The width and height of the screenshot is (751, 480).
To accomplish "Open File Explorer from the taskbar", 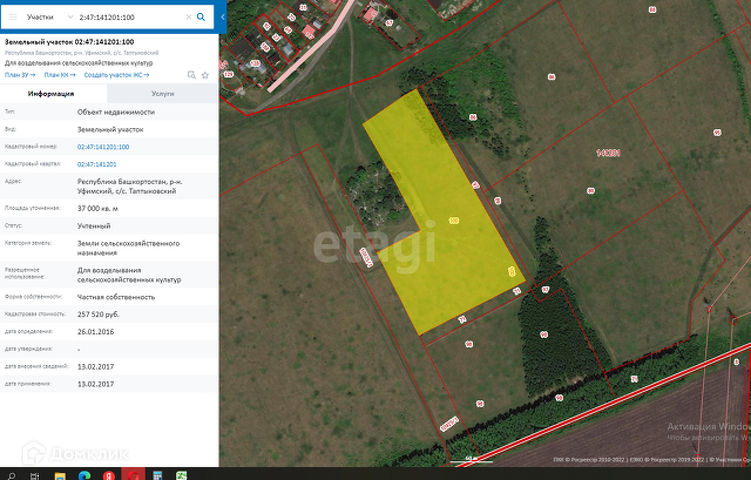I will (58, 474).
